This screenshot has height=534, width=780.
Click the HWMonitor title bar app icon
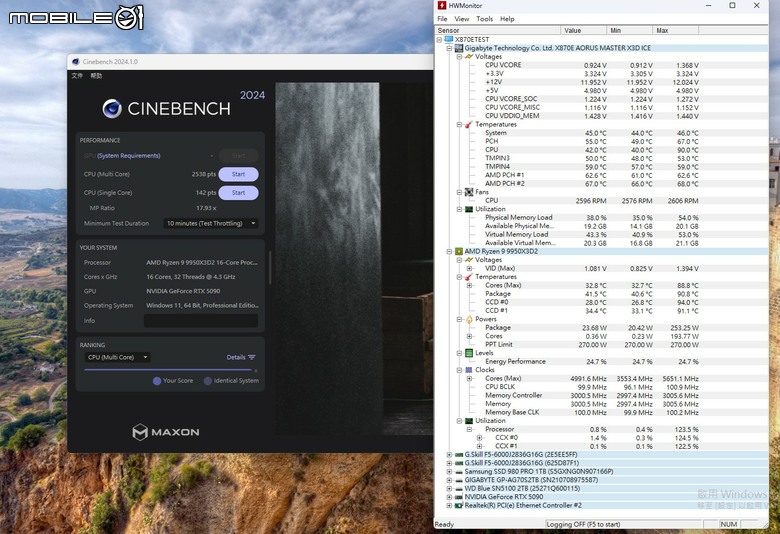[442, 5]
